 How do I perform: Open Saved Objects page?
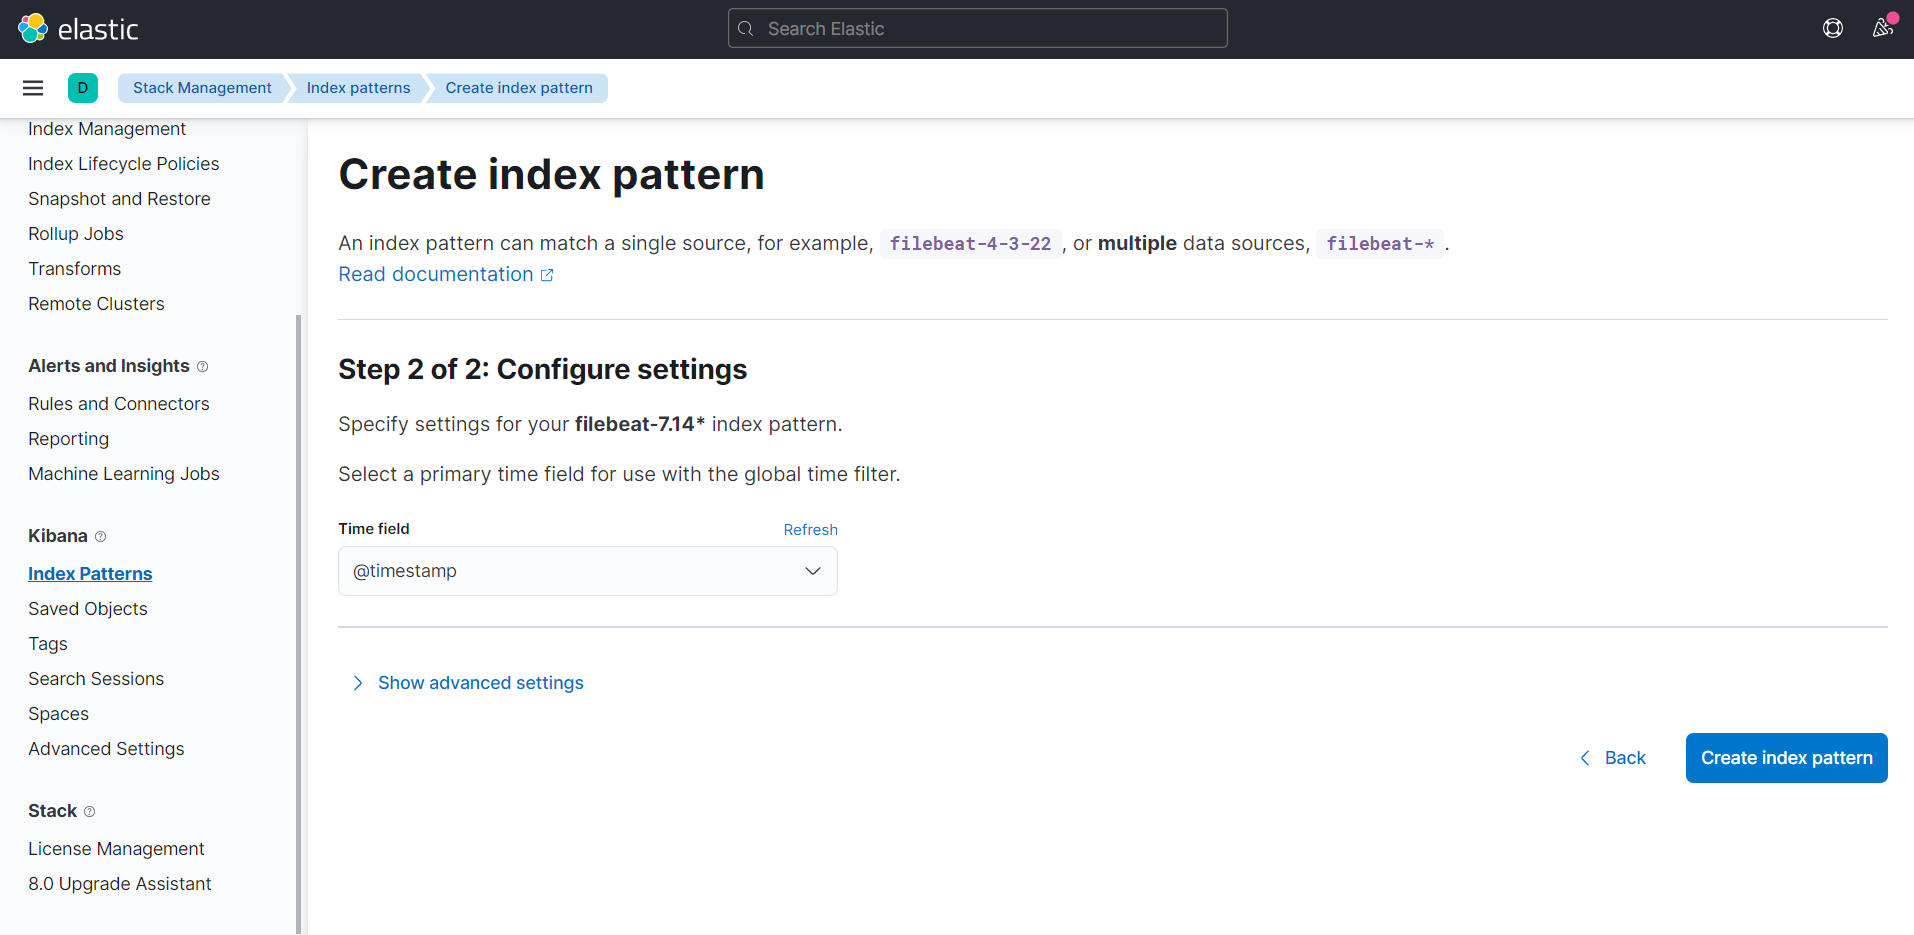(88, 609)
